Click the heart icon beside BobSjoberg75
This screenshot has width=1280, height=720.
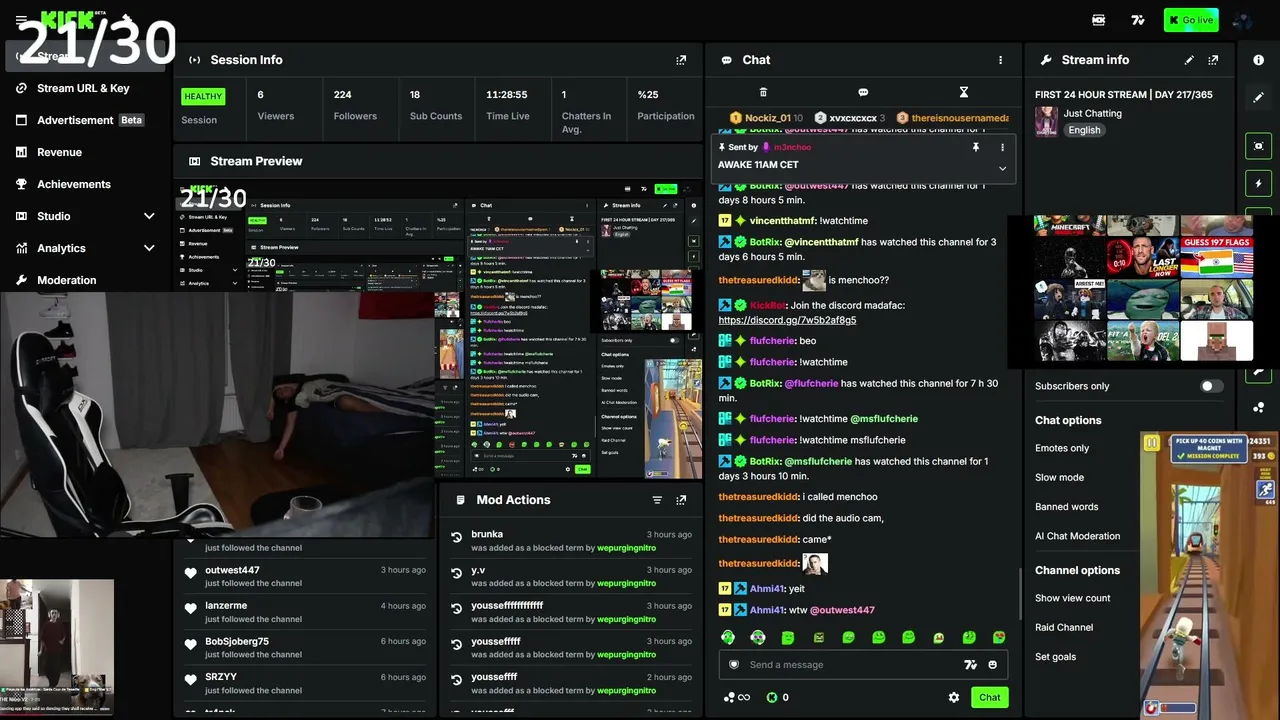(x=191, y=644)
